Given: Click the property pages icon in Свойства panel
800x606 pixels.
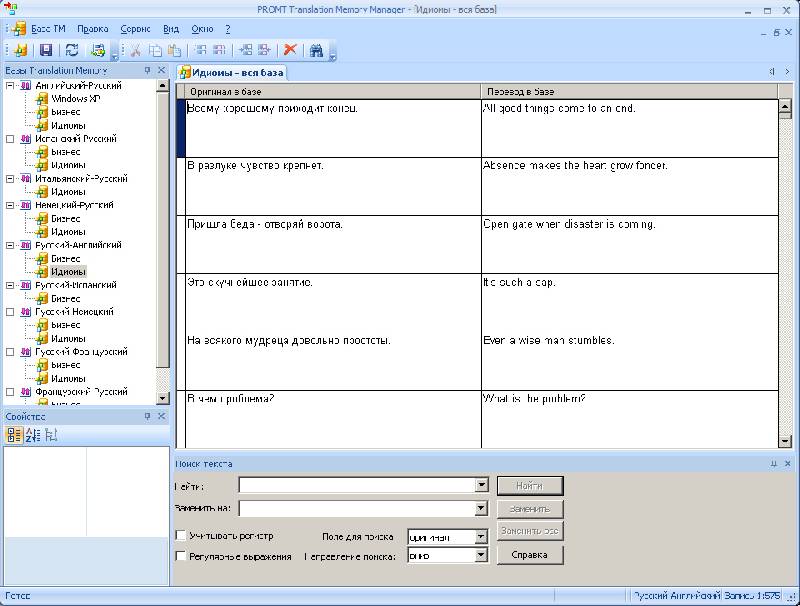Looking at the screenshot, I should (x=51, y=435).
